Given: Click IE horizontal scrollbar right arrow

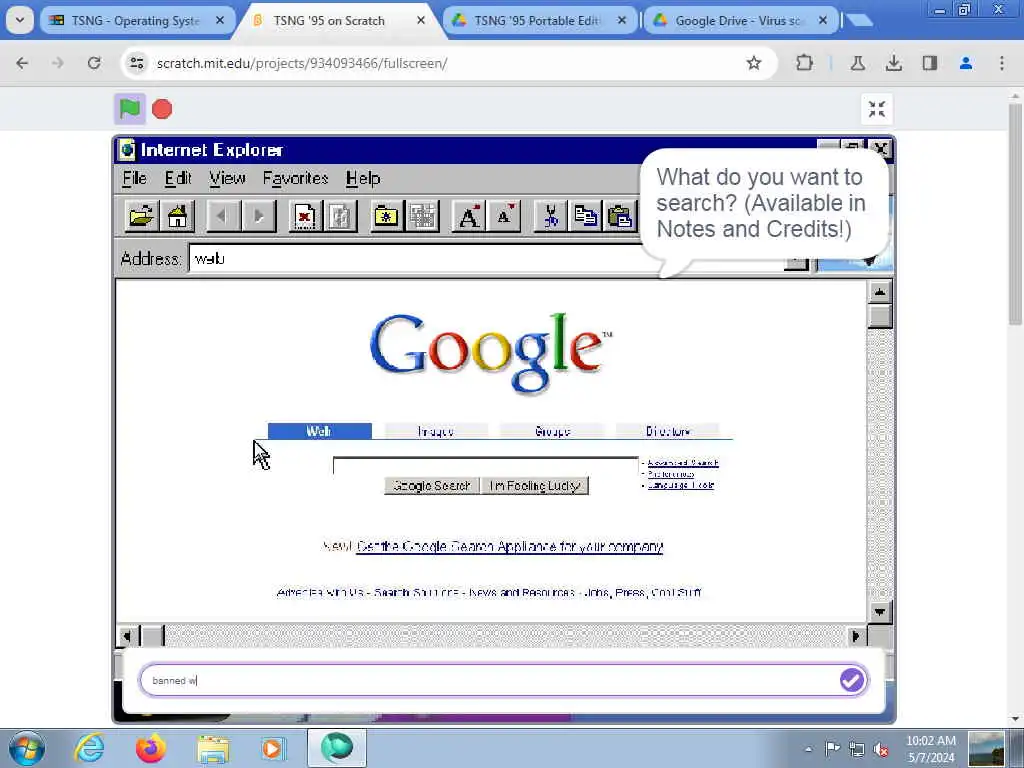Looking at the screenshot, I should click(x=856, y=636).
